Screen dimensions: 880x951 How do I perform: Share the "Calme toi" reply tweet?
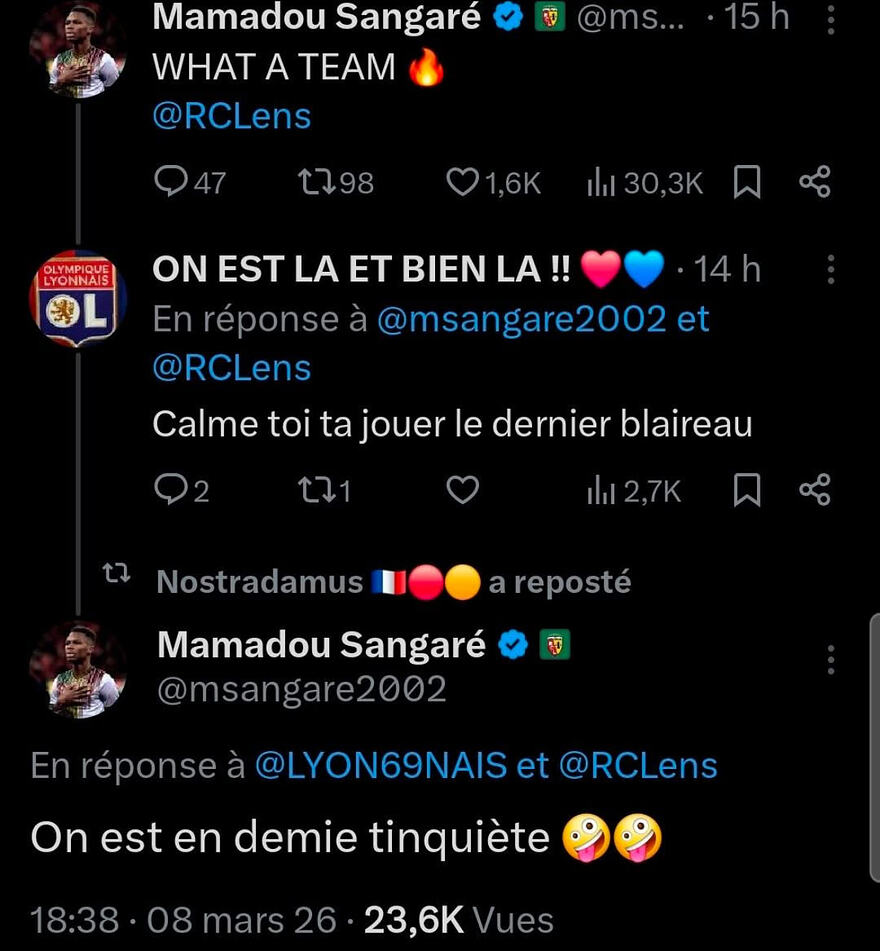pos(815,490)
